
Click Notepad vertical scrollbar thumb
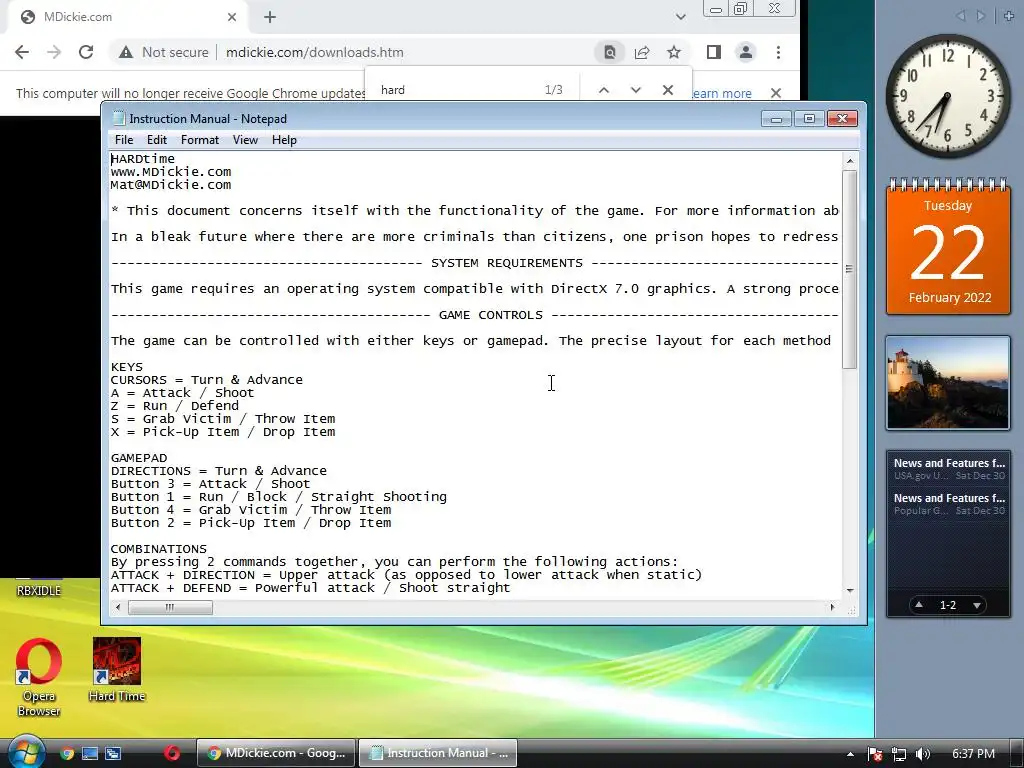click(x=849, y=269)
